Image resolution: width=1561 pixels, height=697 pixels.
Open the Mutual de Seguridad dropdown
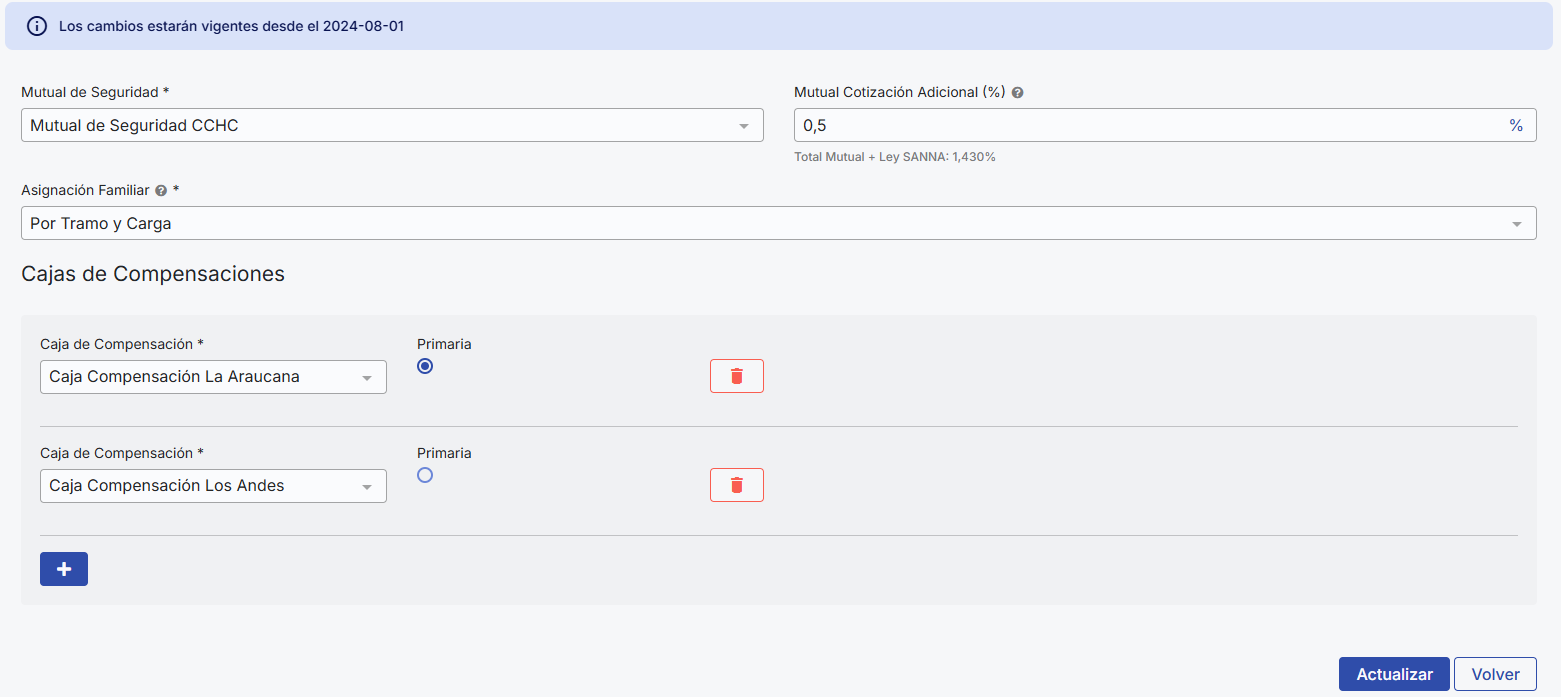coord(392,125)
